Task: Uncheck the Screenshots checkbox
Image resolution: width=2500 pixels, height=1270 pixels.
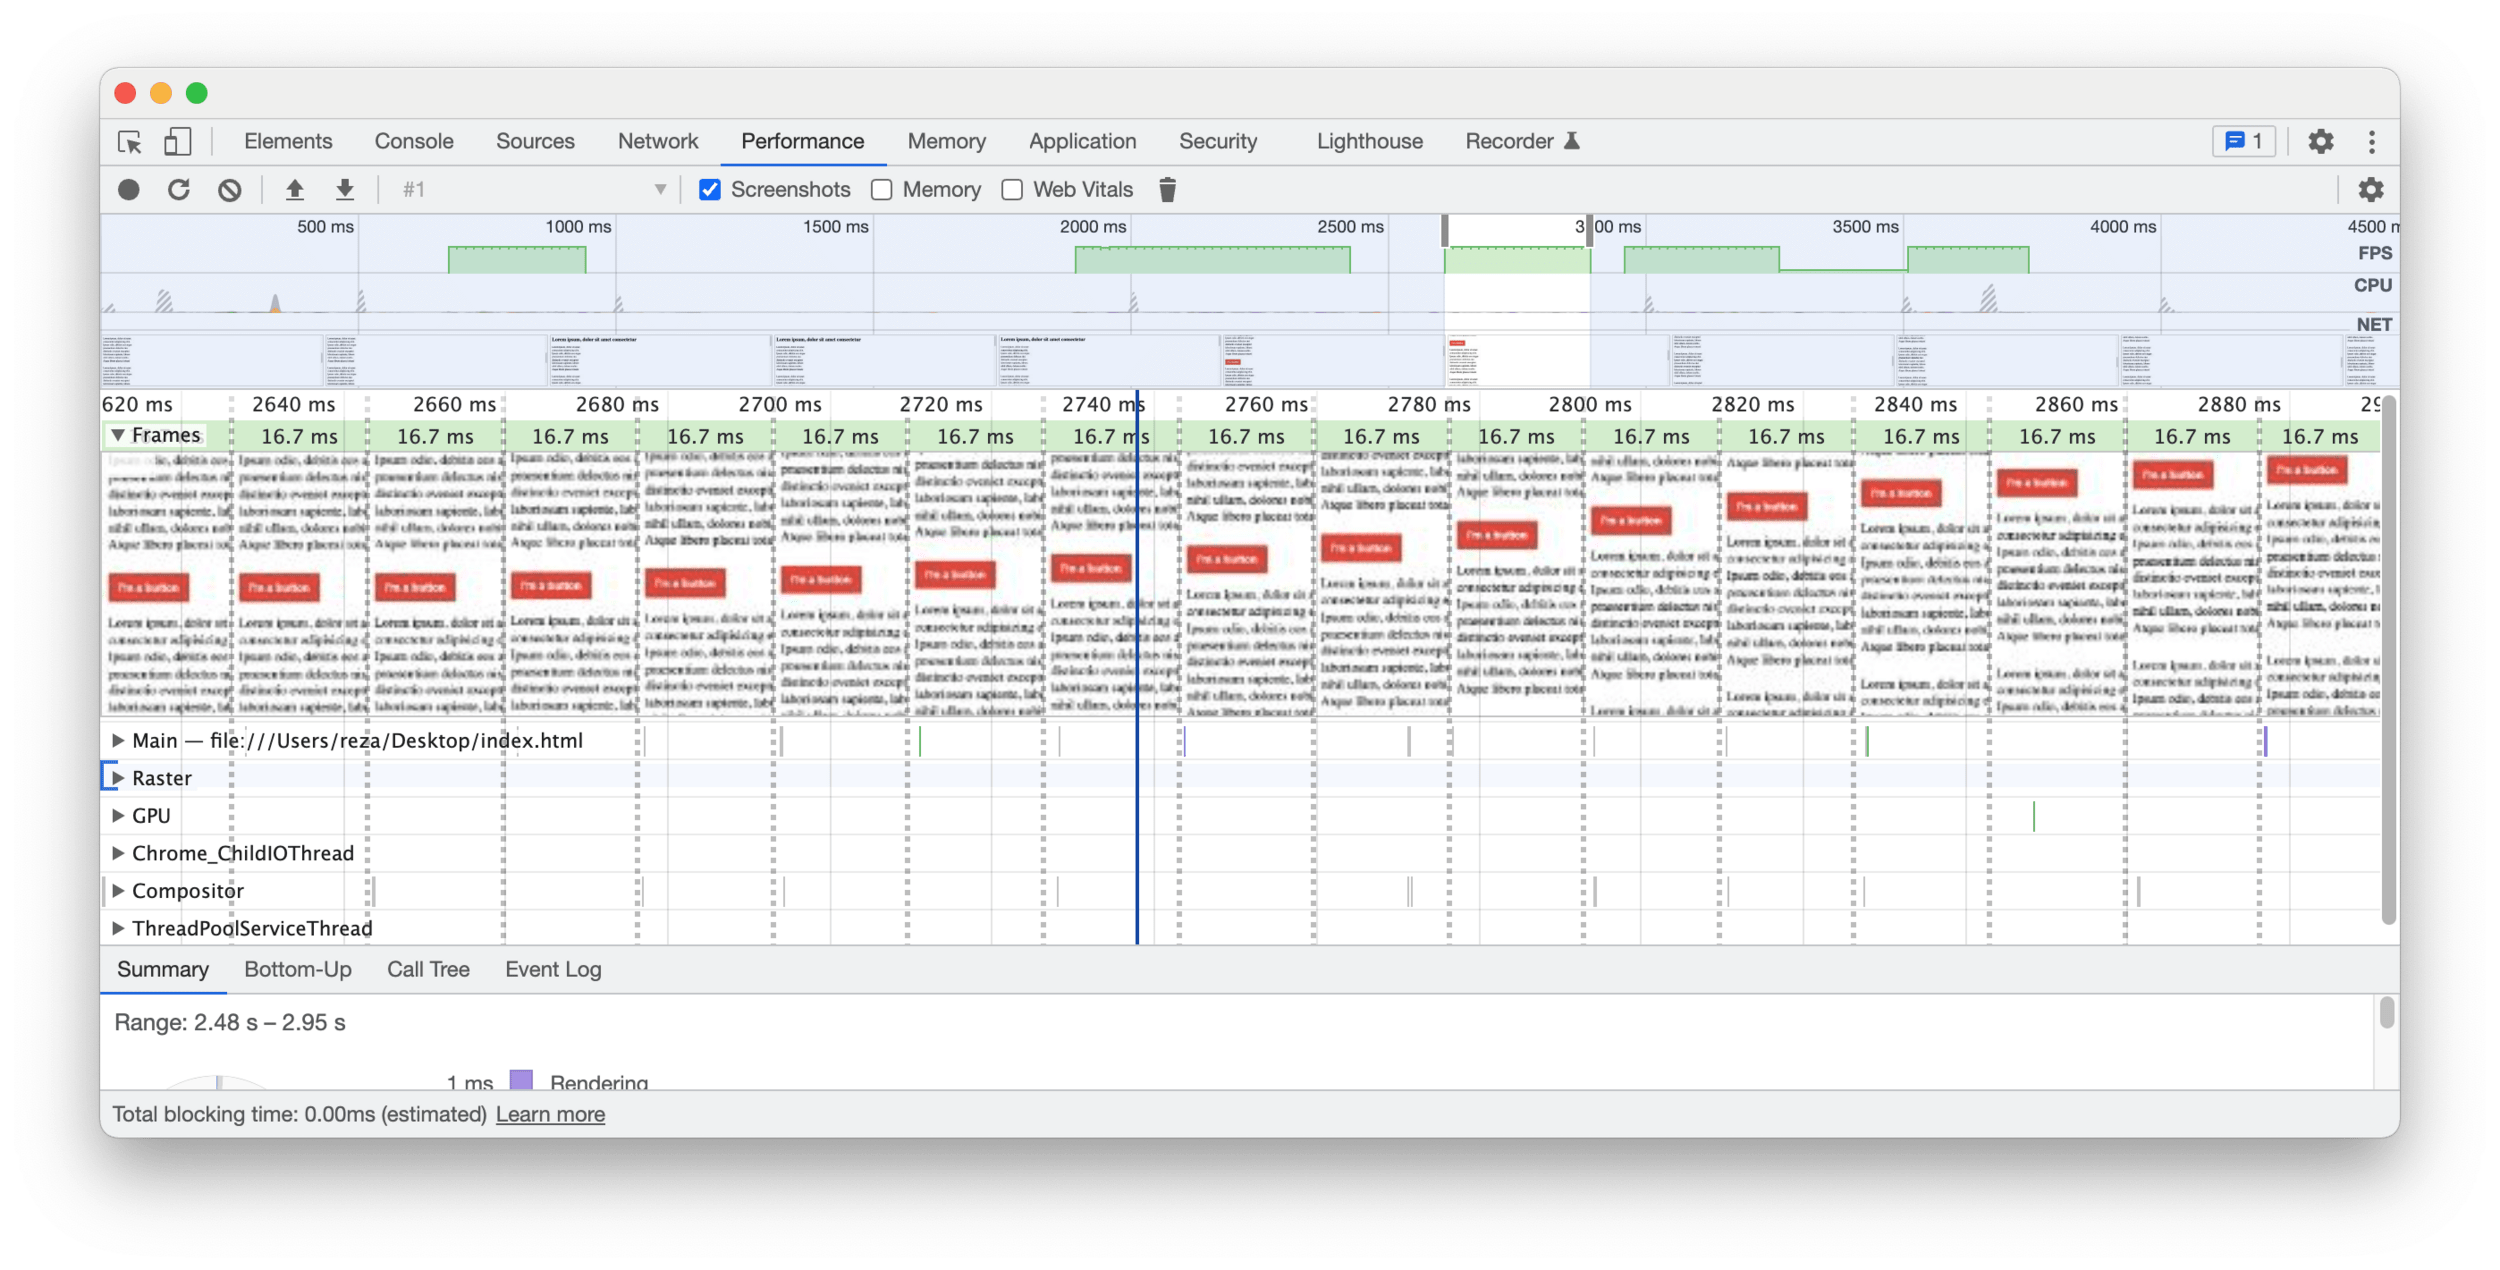Action: (x=710, y=190)
